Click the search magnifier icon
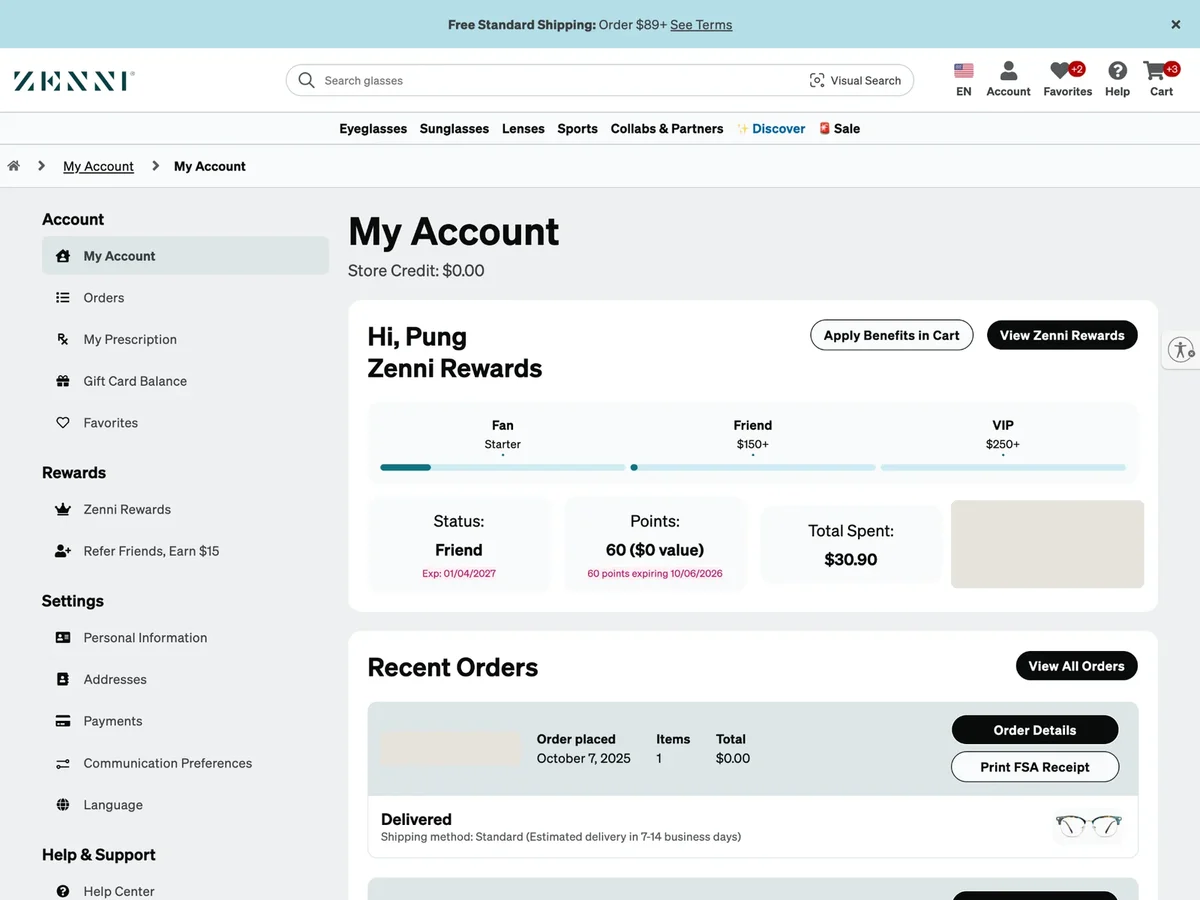Screen dimensions: 1200x900 coord(307,80)
